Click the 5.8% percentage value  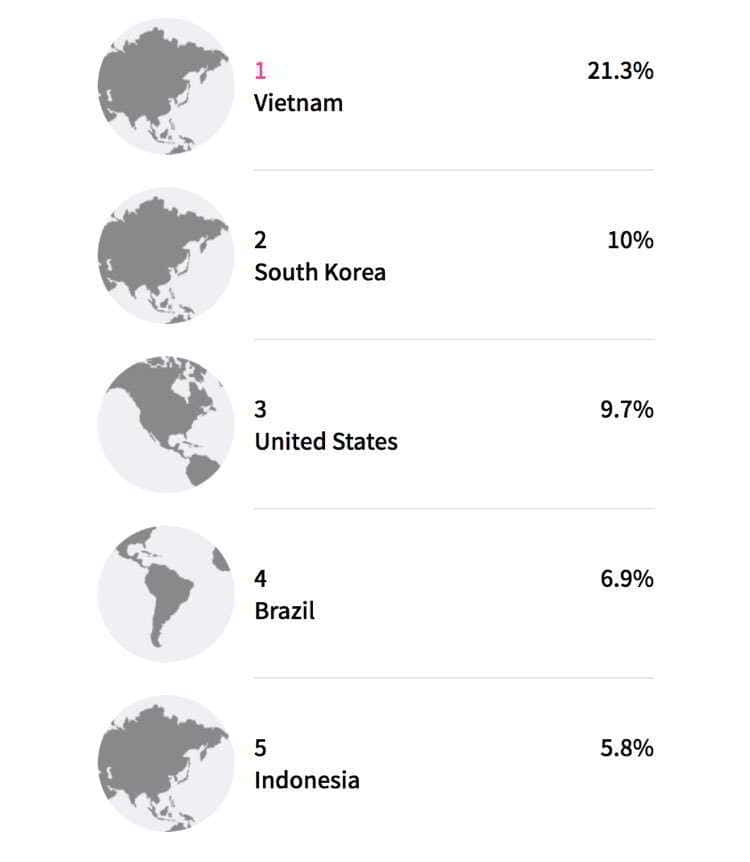pyautogui.click(x=626, y=747)
